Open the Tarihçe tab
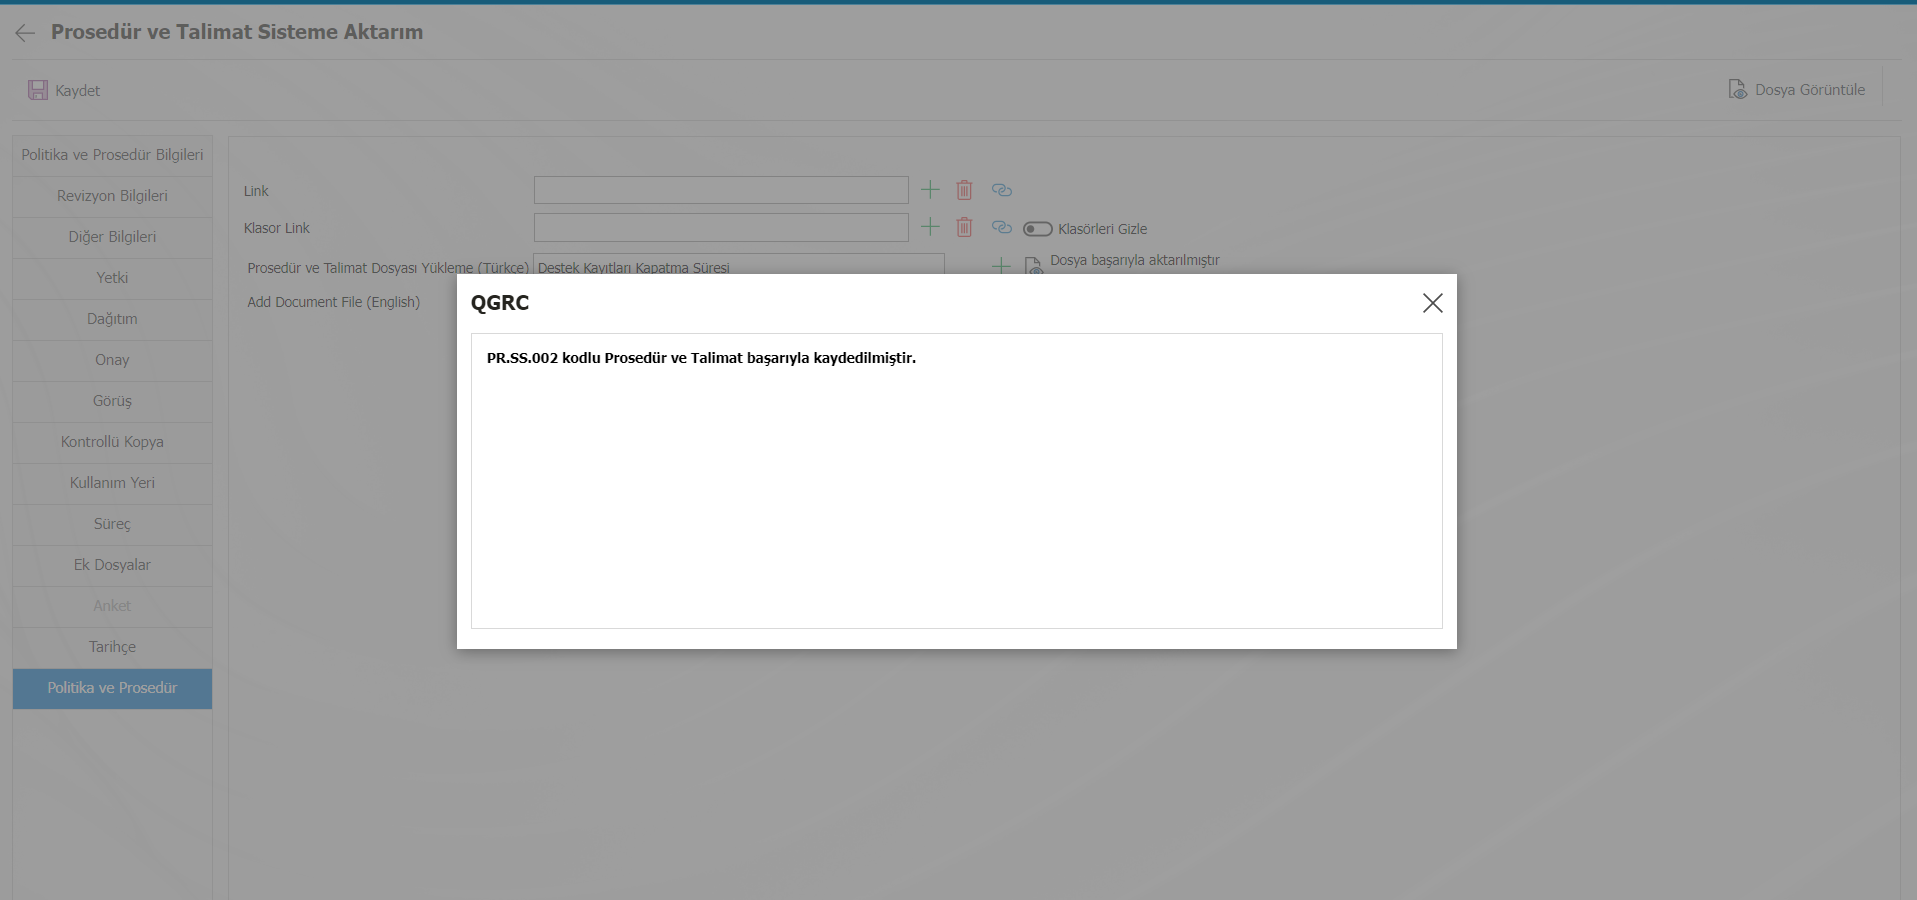Image resolution: width=1917 pixels, height=900 pixels. coord(112,647)
